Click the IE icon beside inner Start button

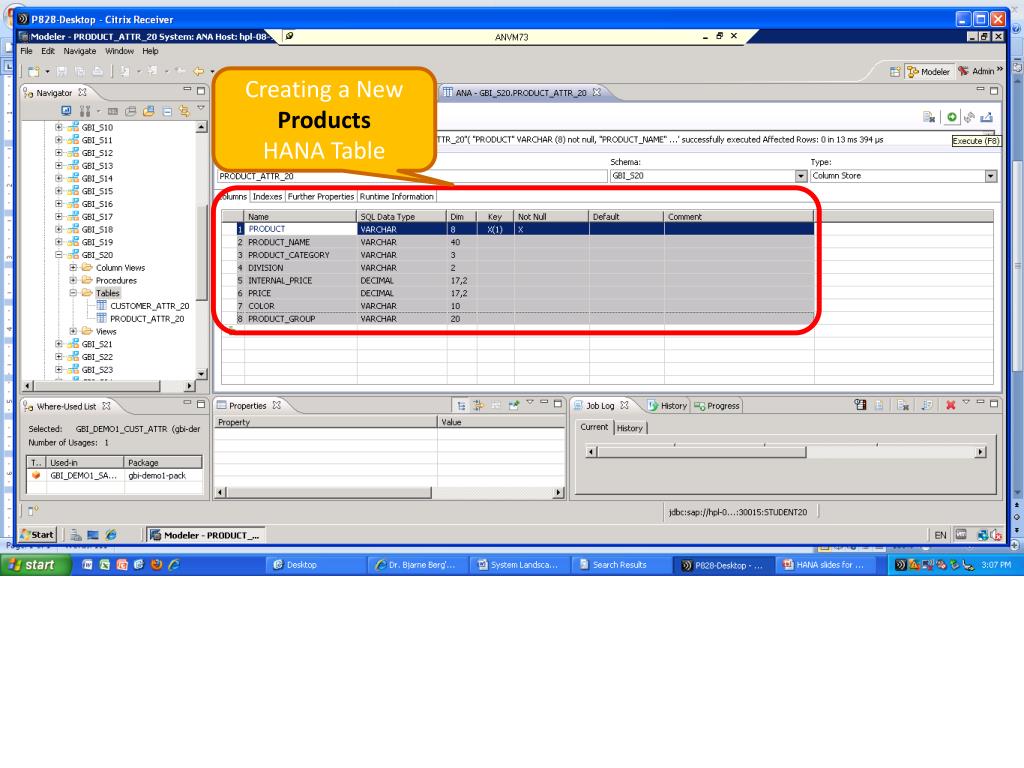(111, 535)
